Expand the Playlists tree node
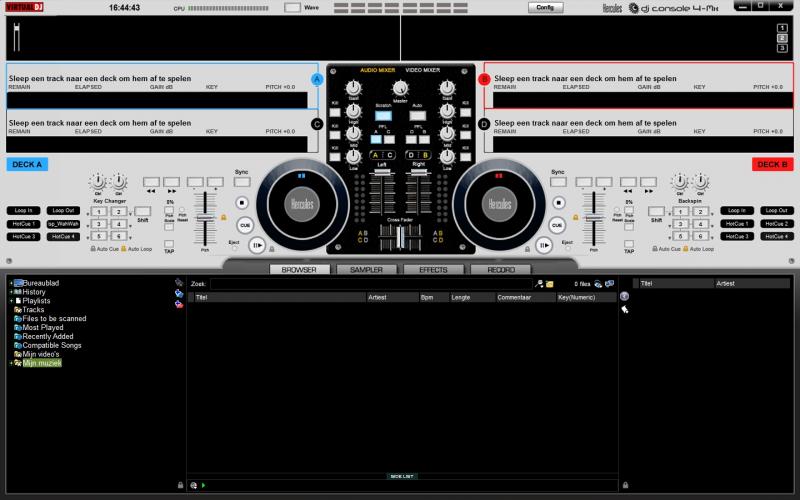This screenshot has height=500, width=800. [x=11, y=301]
